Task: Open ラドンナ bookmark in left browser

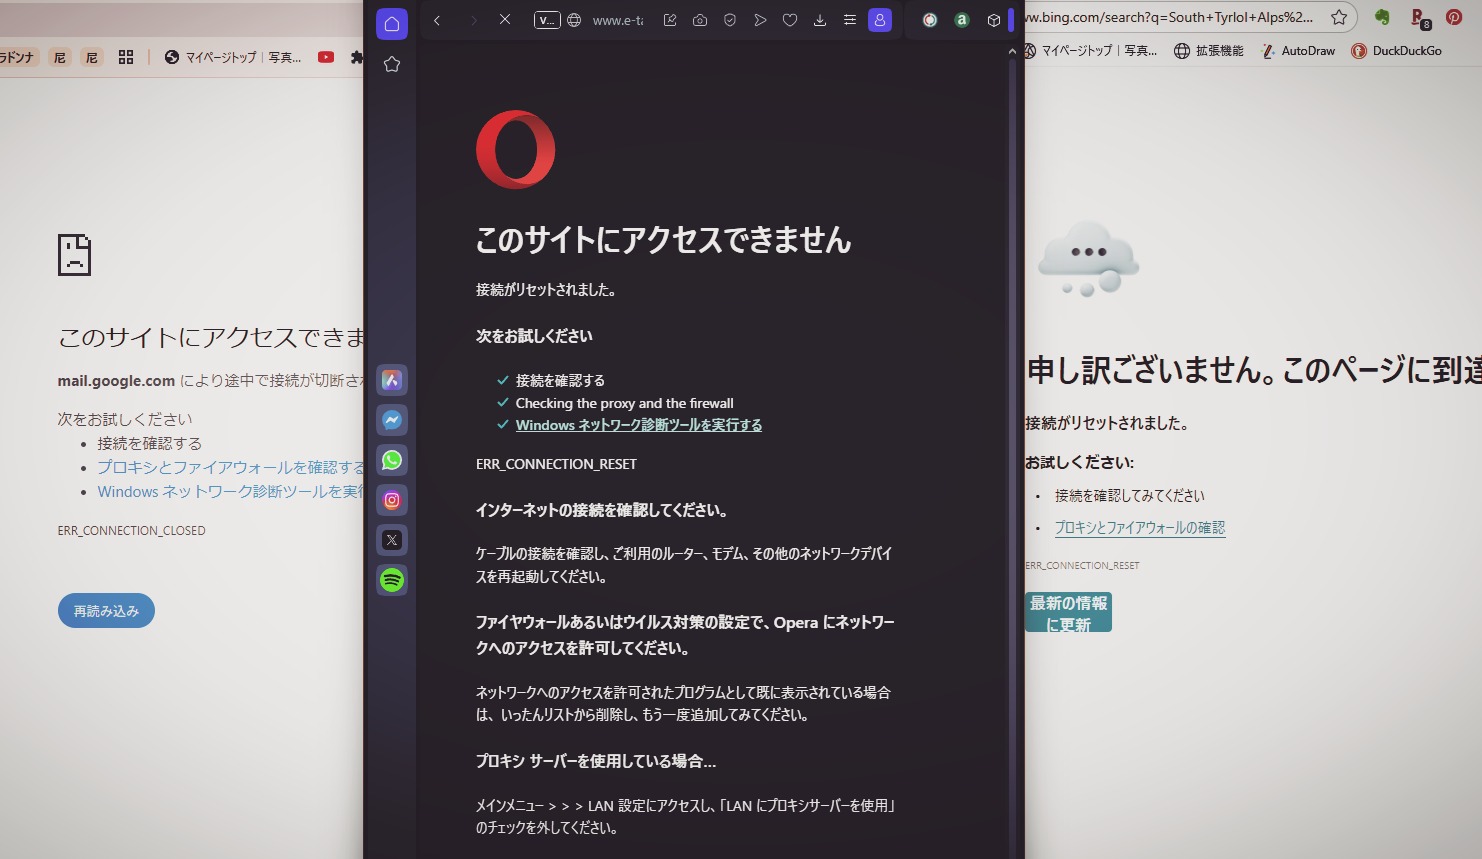Action: 17,57
